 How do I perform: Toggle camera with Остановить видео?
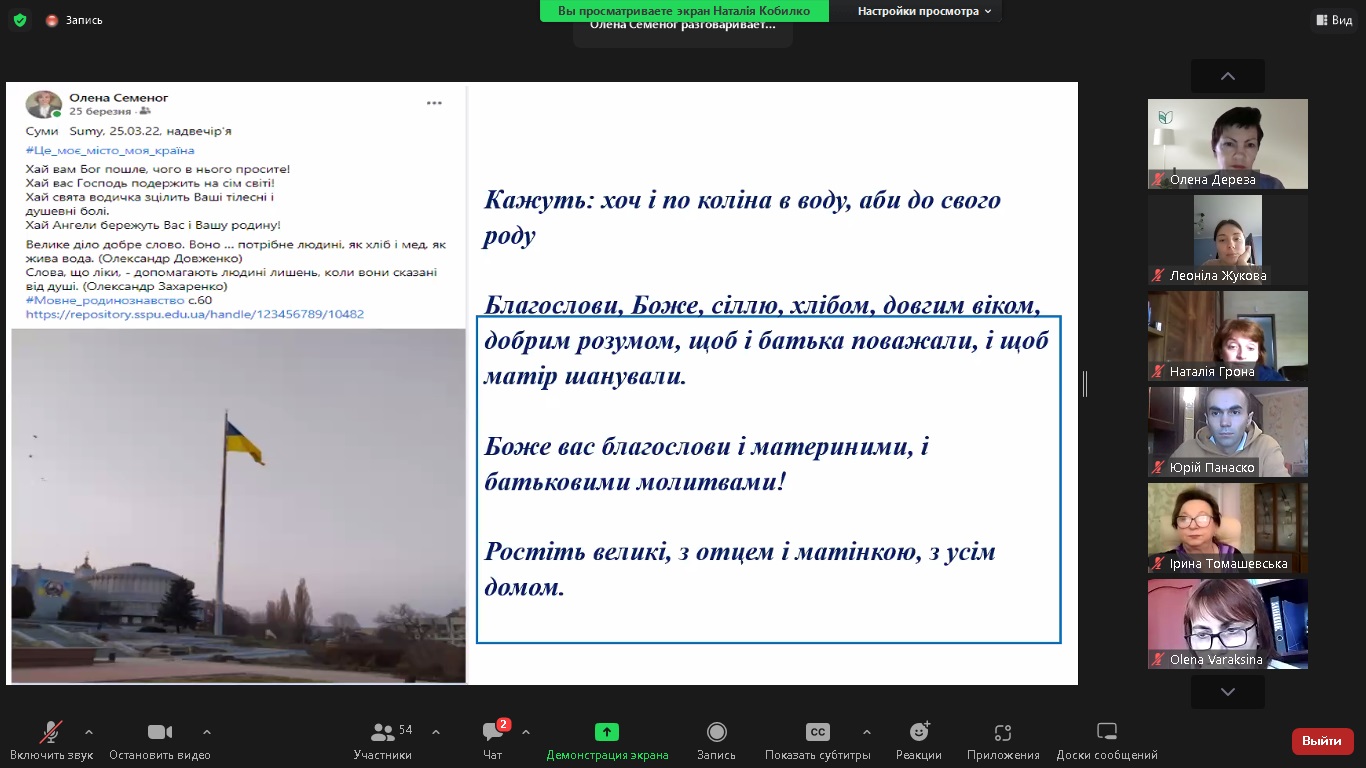pyautogui.click(x=159, y=741)
